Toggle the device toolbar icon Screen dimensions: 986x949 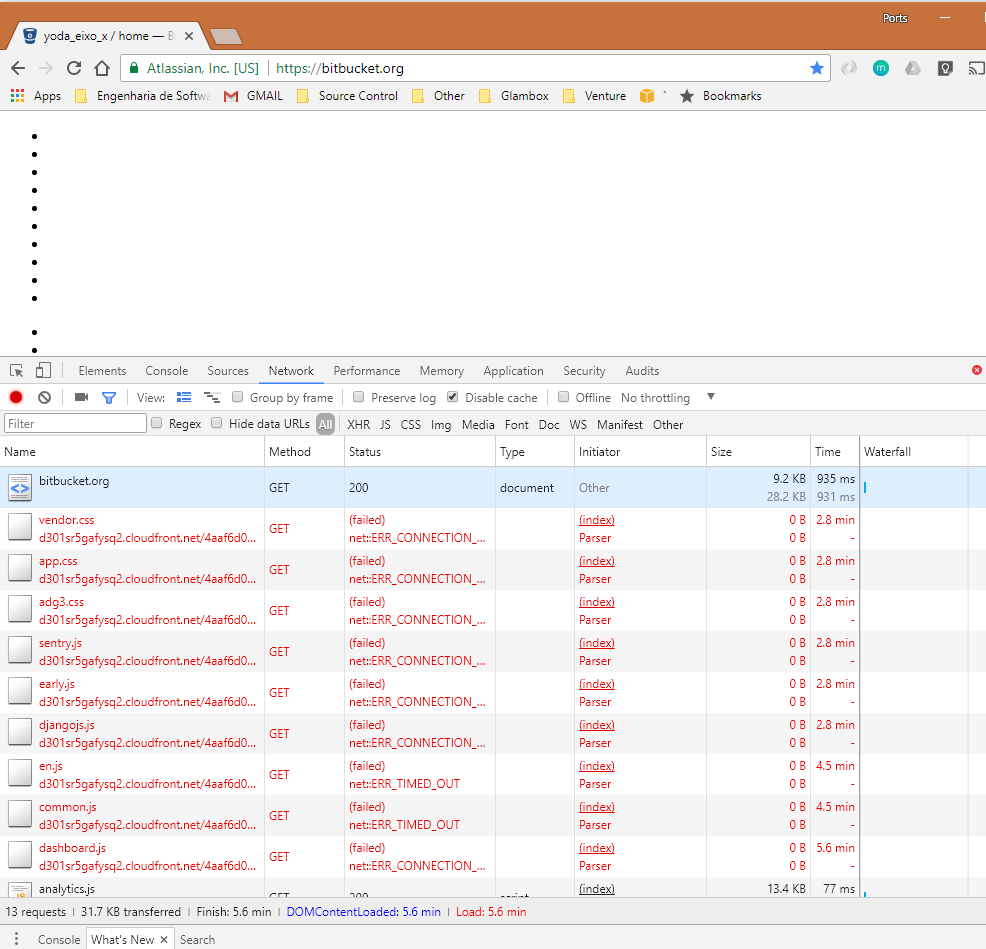(43, 371)
